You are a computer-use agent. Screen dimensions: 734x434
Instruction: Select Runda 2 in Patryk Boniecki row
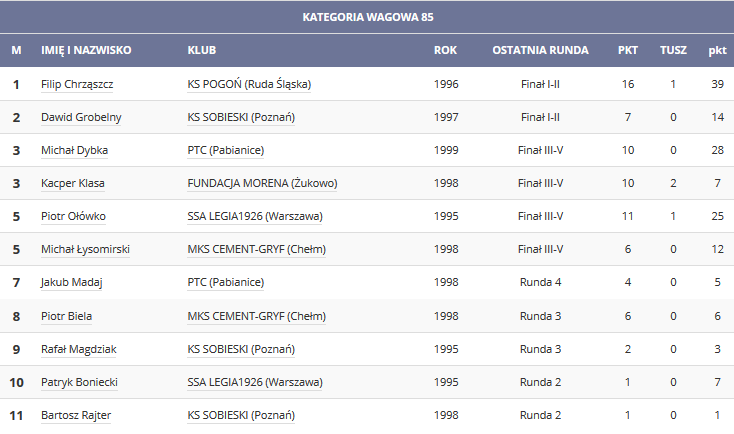click(x=540, y=382)
